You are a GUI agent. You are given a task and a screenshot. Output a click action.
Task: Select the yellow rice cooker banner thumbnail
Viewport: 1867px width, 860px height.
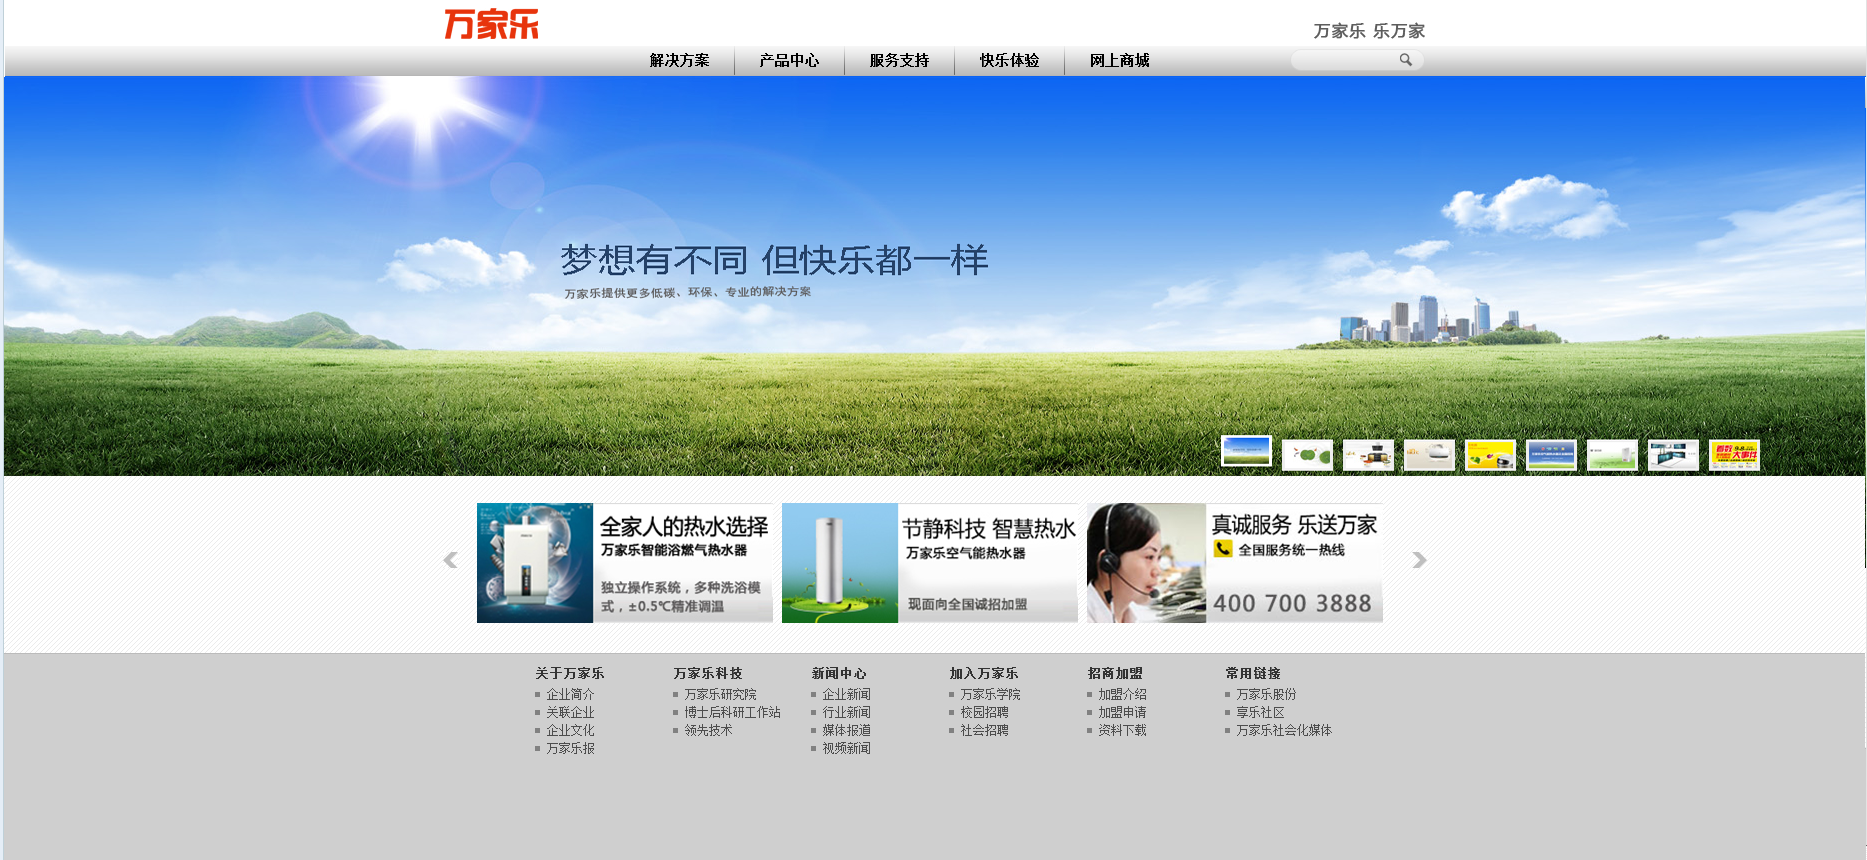pyautogui.click(x=1490, y=455)
